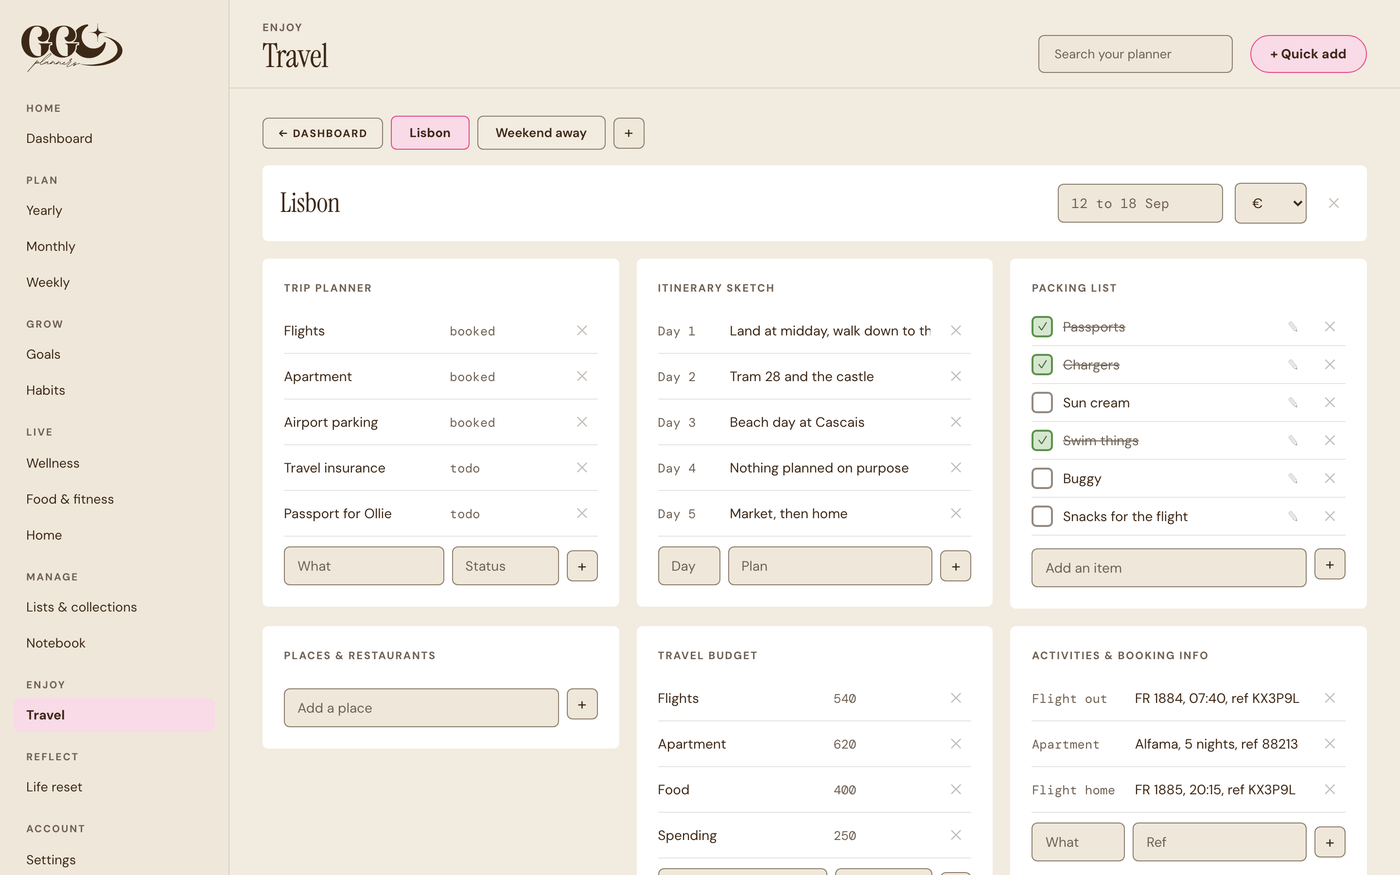Edit the Sun cream packing item
The image size is (1400, 875).
point(1293,403)
